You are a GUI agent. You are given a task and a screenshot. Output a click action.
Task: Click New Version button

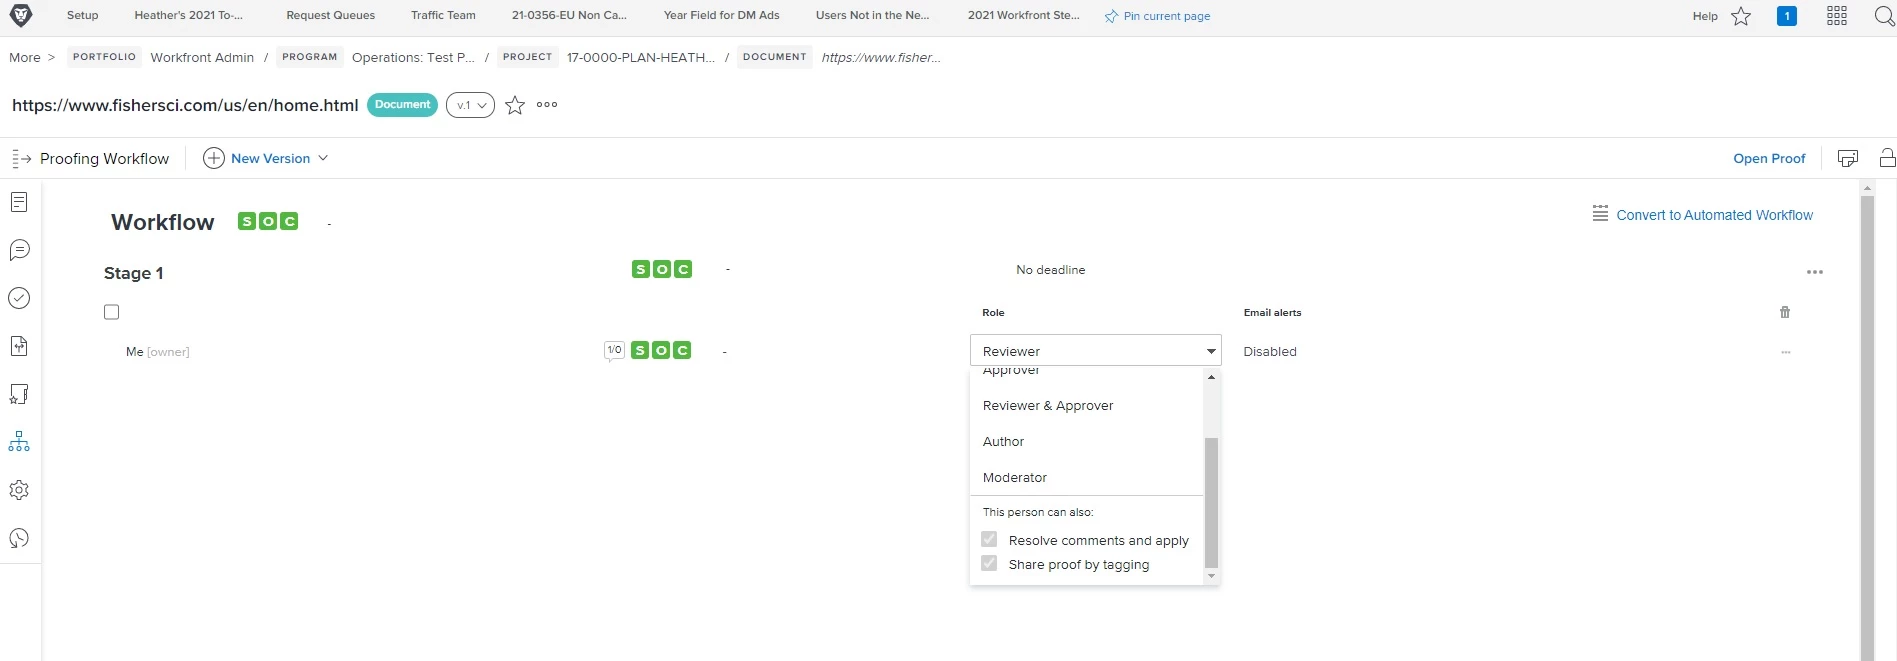pyautogui.click(x=258, y=158)
